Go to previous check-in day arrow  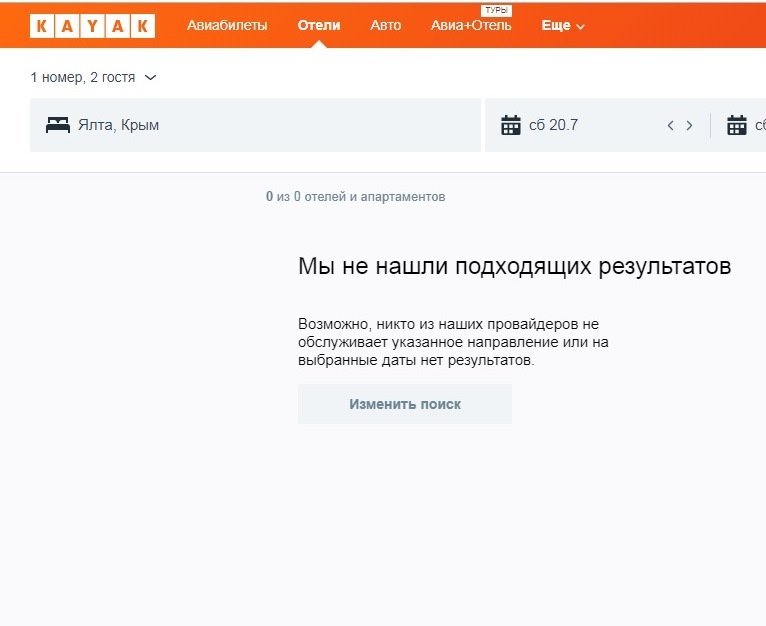[x=671, y=125]
